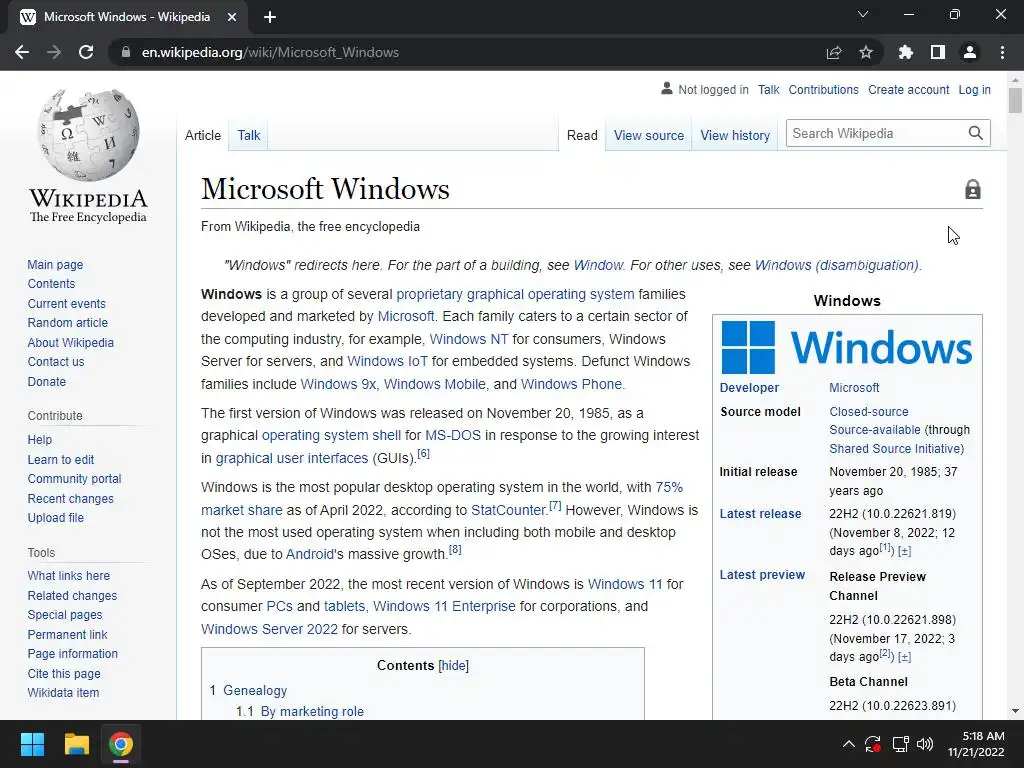Open File Explorer from the taskbar

[x=76, y=744]
